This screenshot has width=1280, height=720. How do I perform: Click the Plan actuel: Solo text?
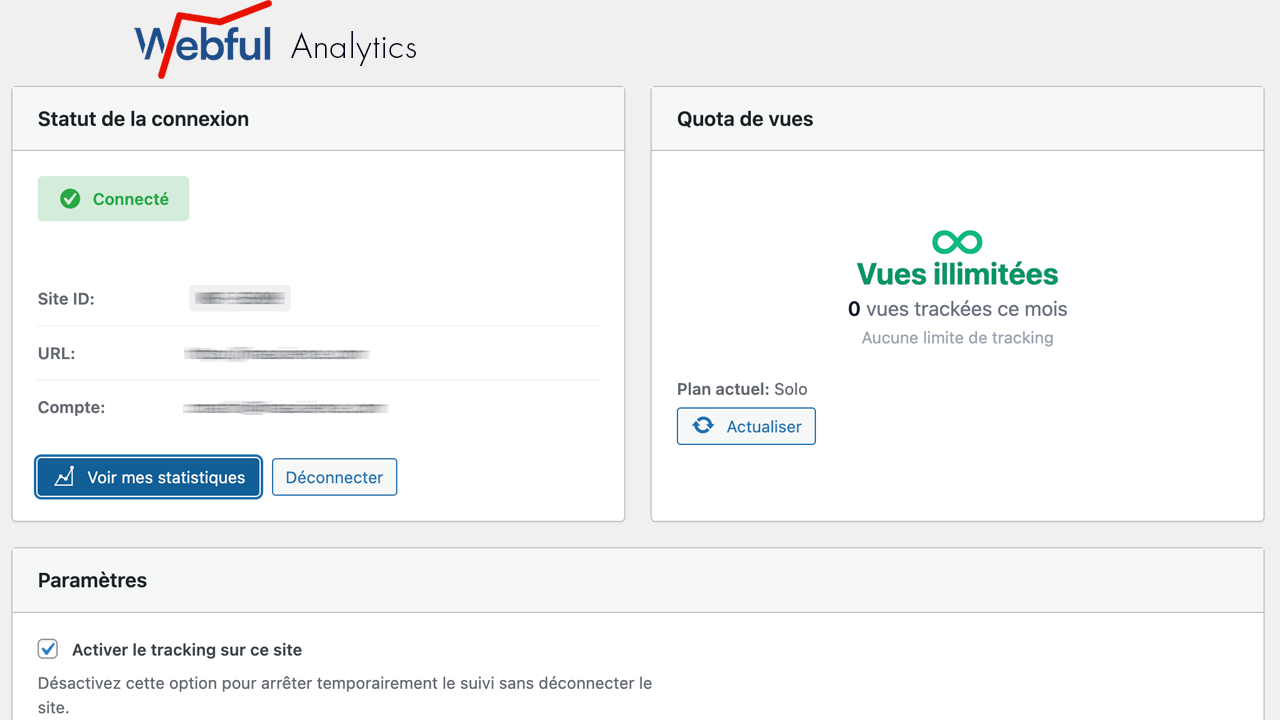(742, 389)
